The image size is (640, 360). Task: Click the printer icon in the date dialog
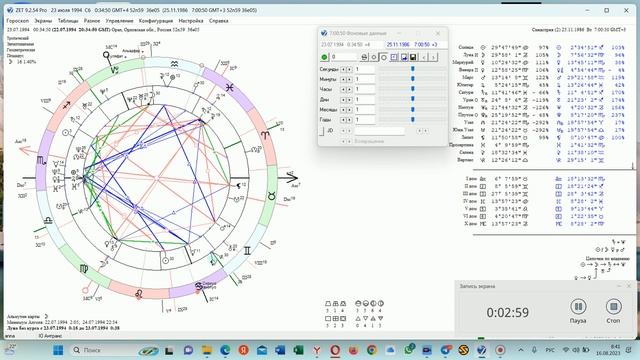pos(364,57)
